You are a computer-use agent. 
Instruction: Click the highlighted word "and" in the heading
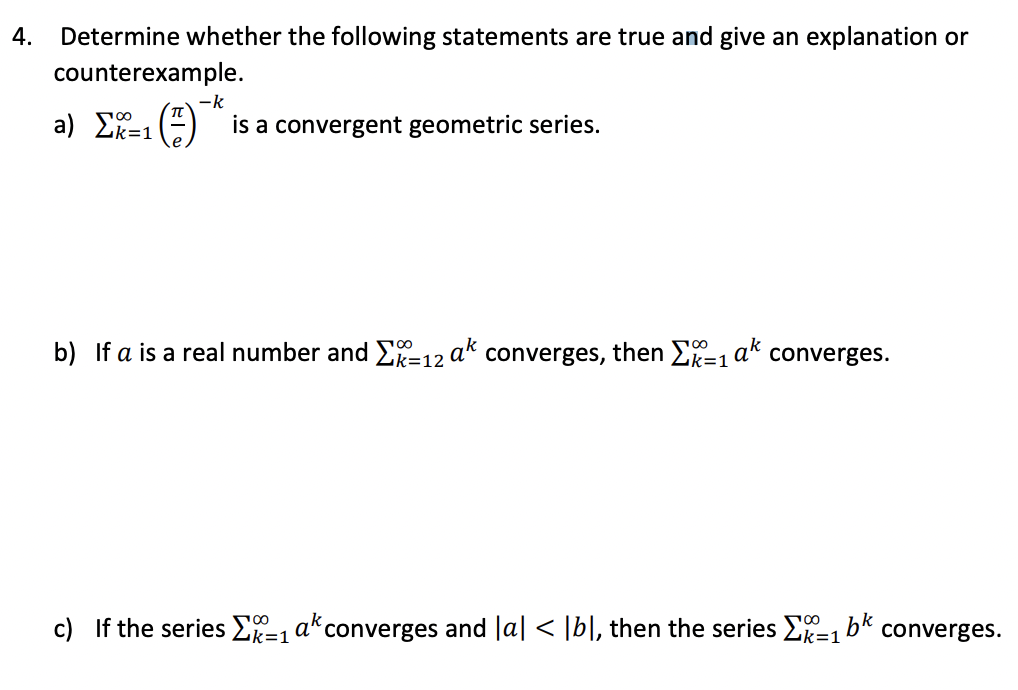(x=692, y=37)
